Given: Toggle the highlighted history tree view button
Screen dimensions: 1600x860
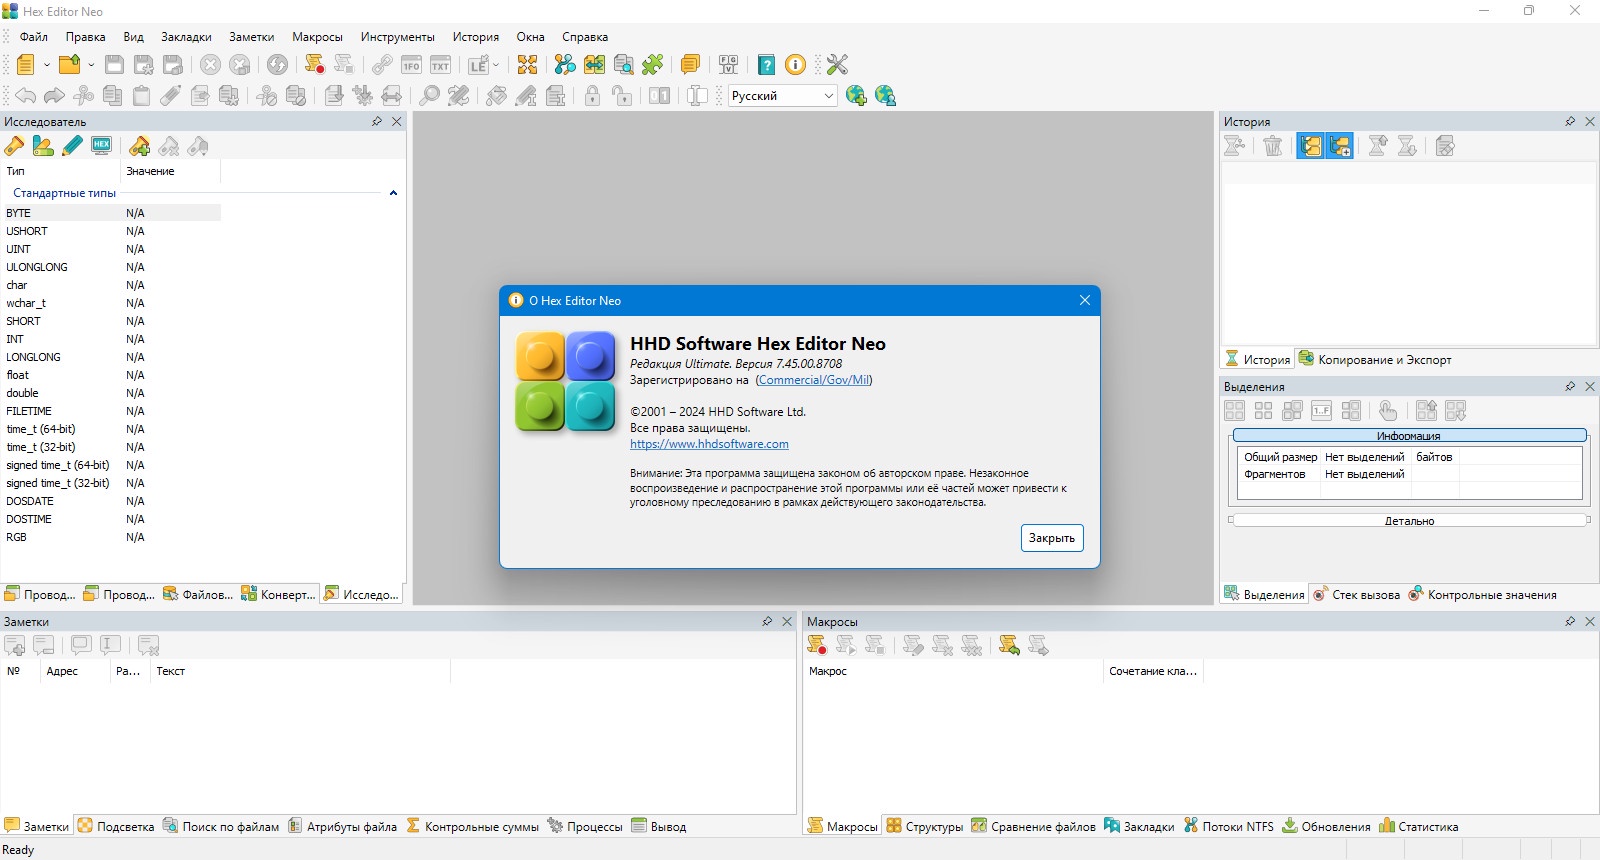Looking at the screenshot, I should click(x=1311, y=146).
